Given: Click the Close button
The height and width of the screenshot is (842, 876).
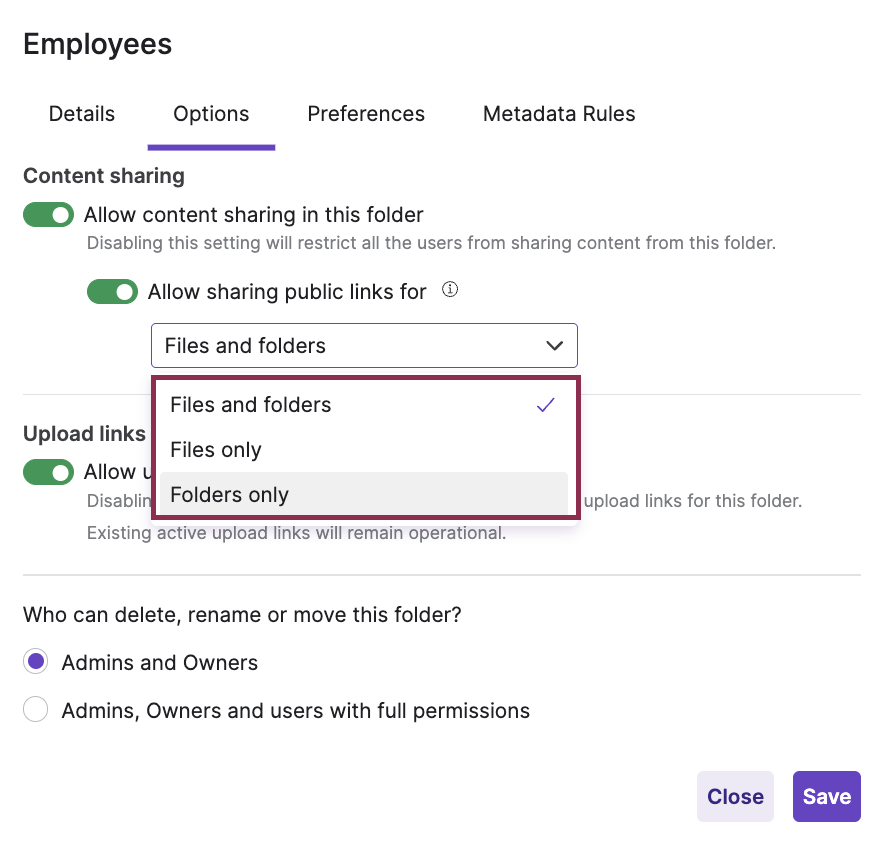Looking at the screenshot, I should (735, 796).
